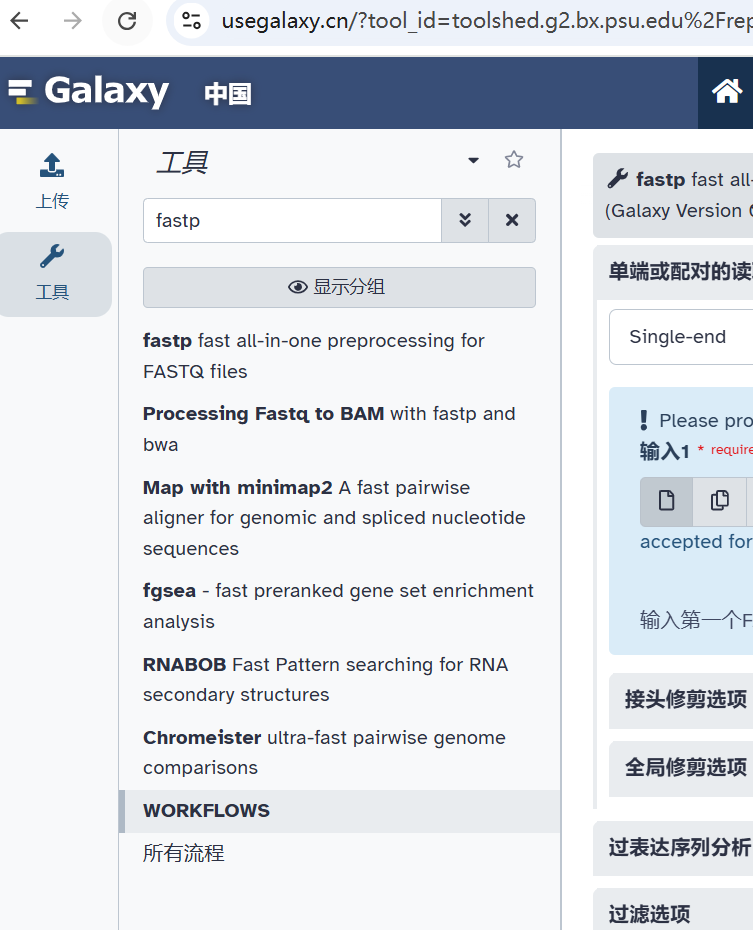Open the Map with minimap2 tool

pos(334,518)
